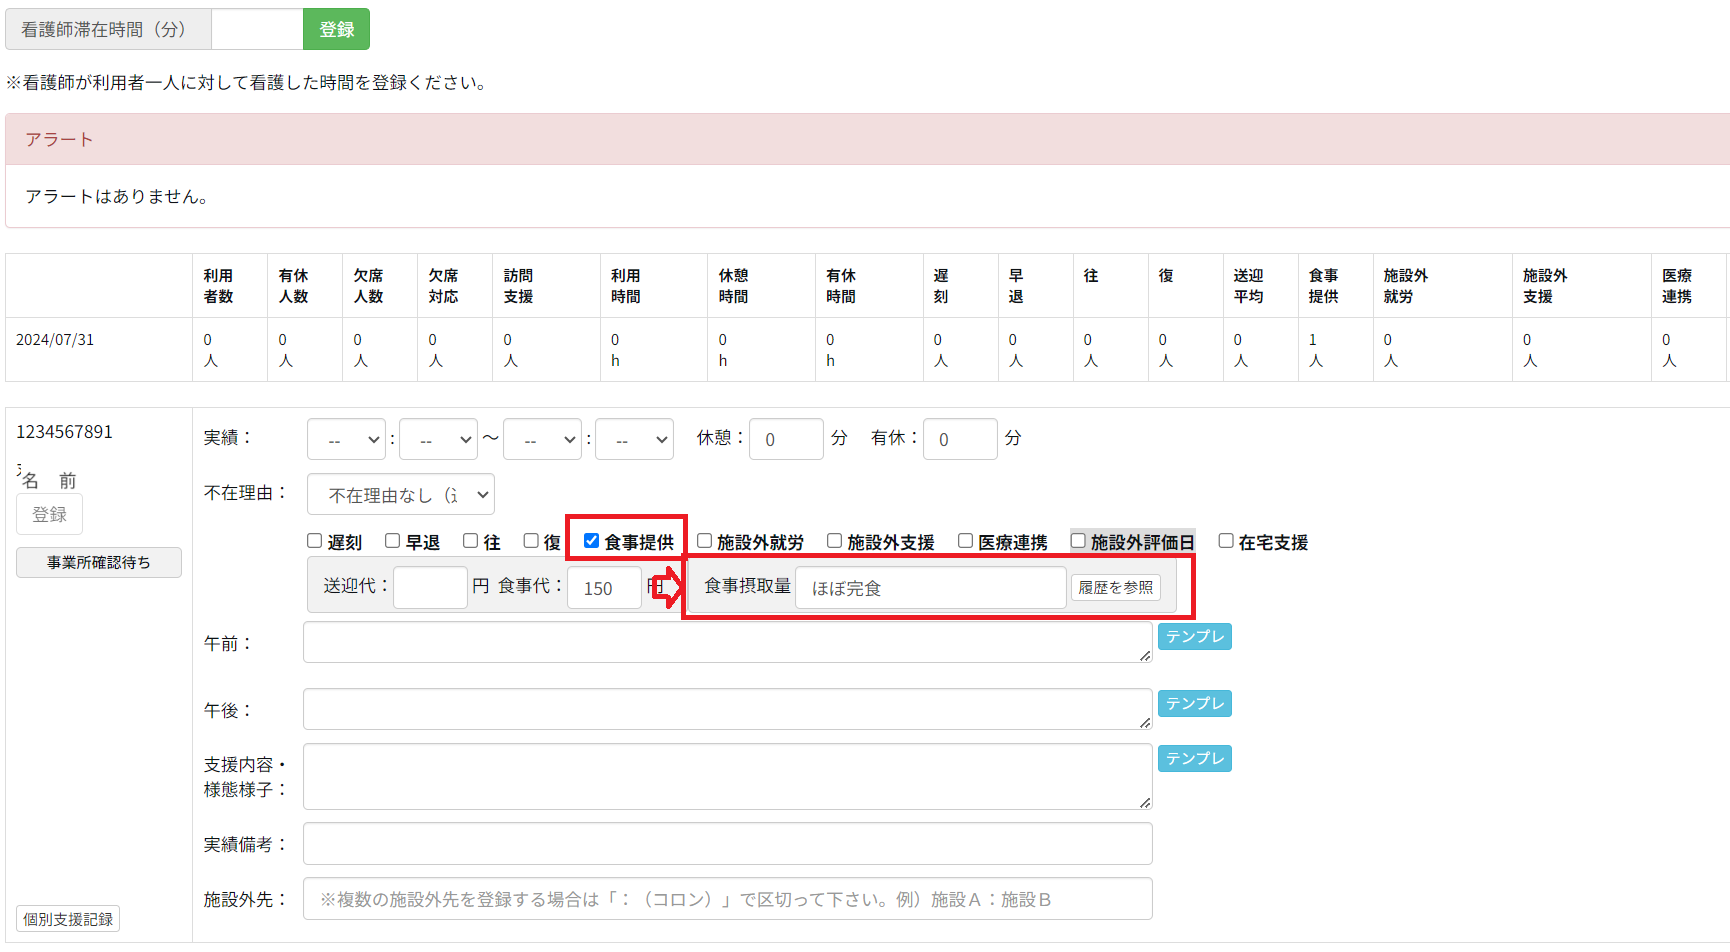Image resolution: width=1730 pixels, height=952 pixels.
Task: Enable the 遅刻 checkbox
Action: coord(315,541)
